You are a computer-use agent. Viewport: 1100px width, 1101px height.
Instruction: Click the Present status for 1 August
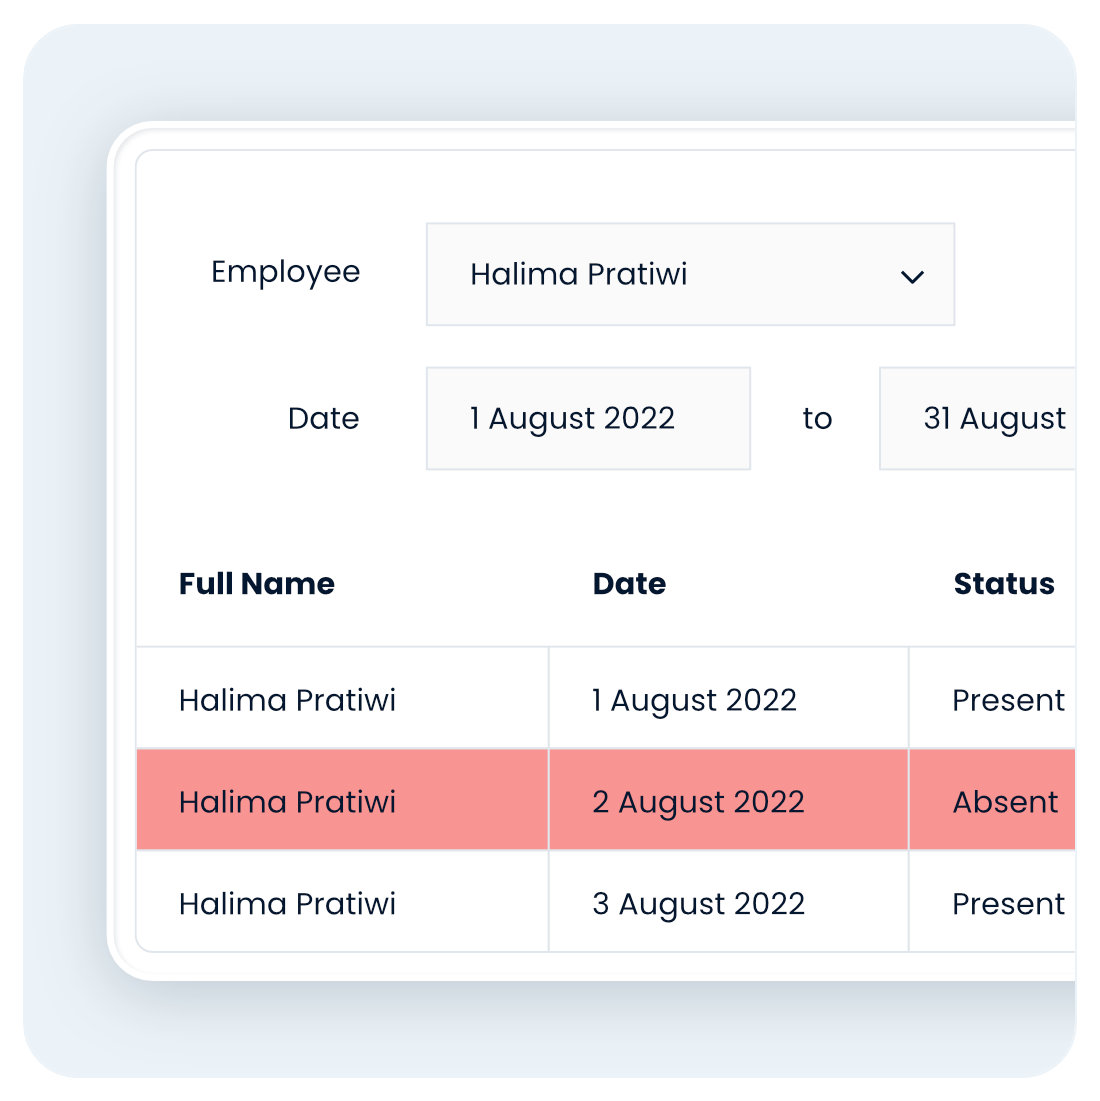[1008, 700]
